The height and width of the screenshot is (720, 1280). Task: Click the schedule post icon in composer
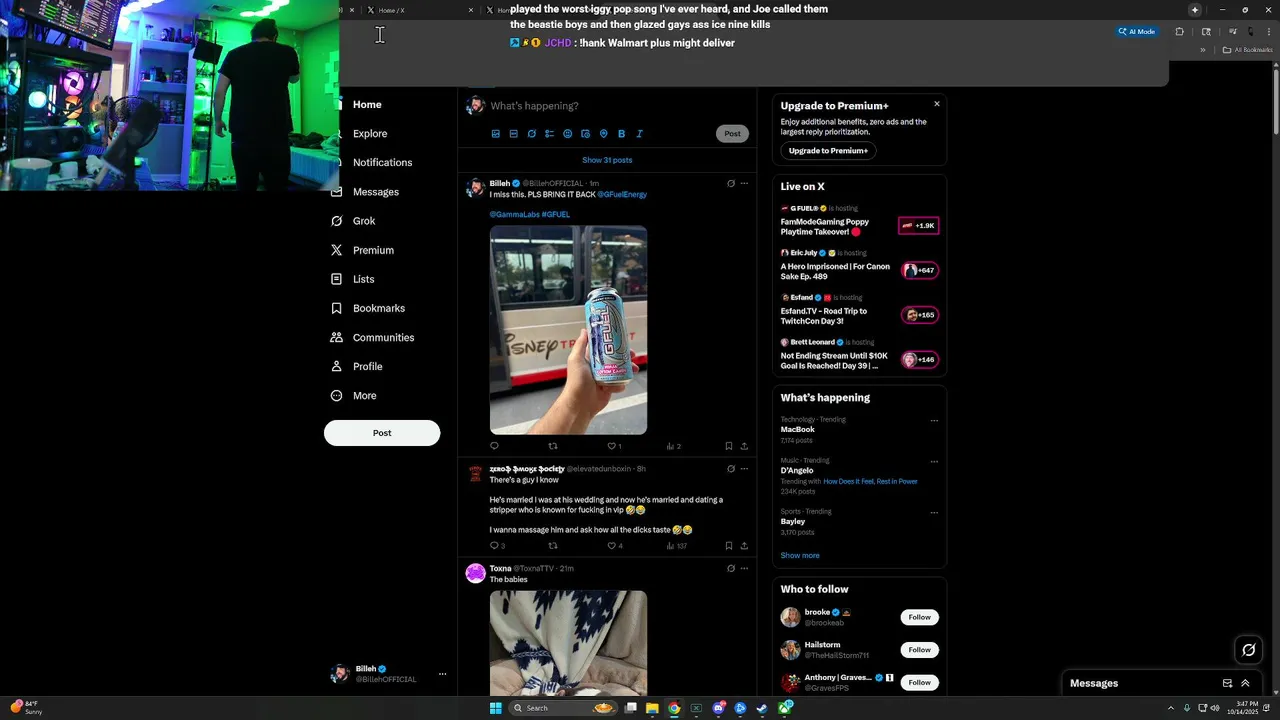586,134
